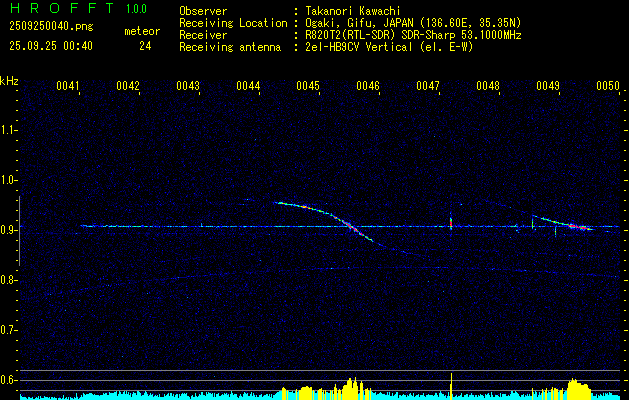Select the 0044 time marker

click(249, 87)
